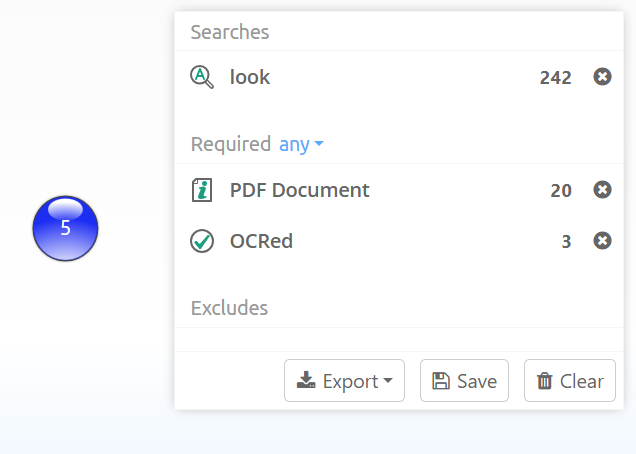The width and height of the screenshot is (636, 454).
Task: Open the "any" dropdown next to Required
Action: pyautogui.click(x=301, y=144)
